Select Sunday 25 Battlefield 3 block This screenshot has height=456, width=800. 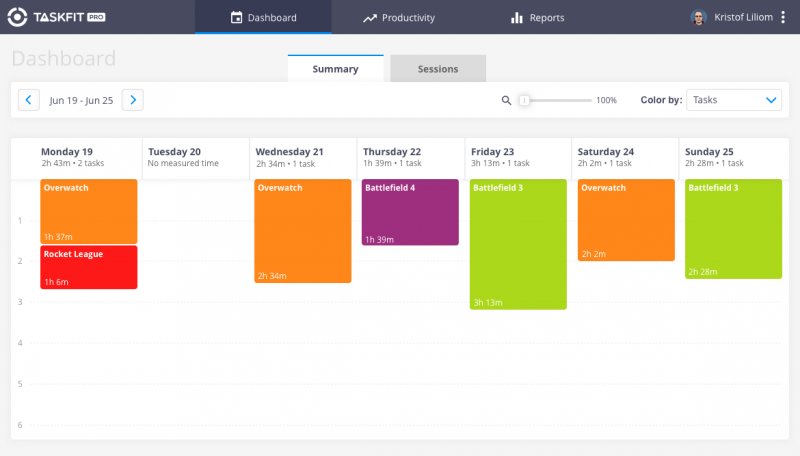point(734,229)
